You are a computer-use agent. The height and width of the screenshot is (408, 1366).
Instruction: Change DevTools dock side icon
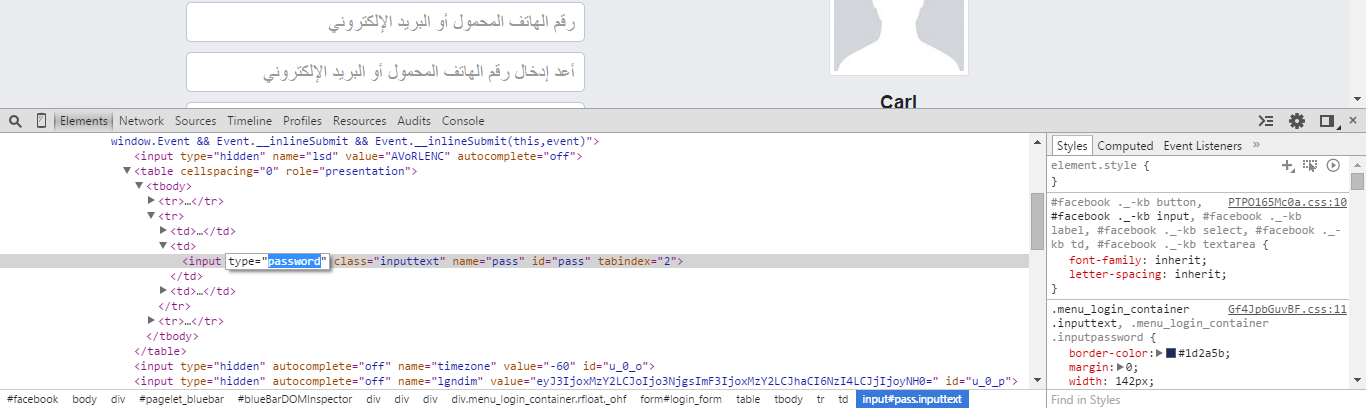(1327, 121)
